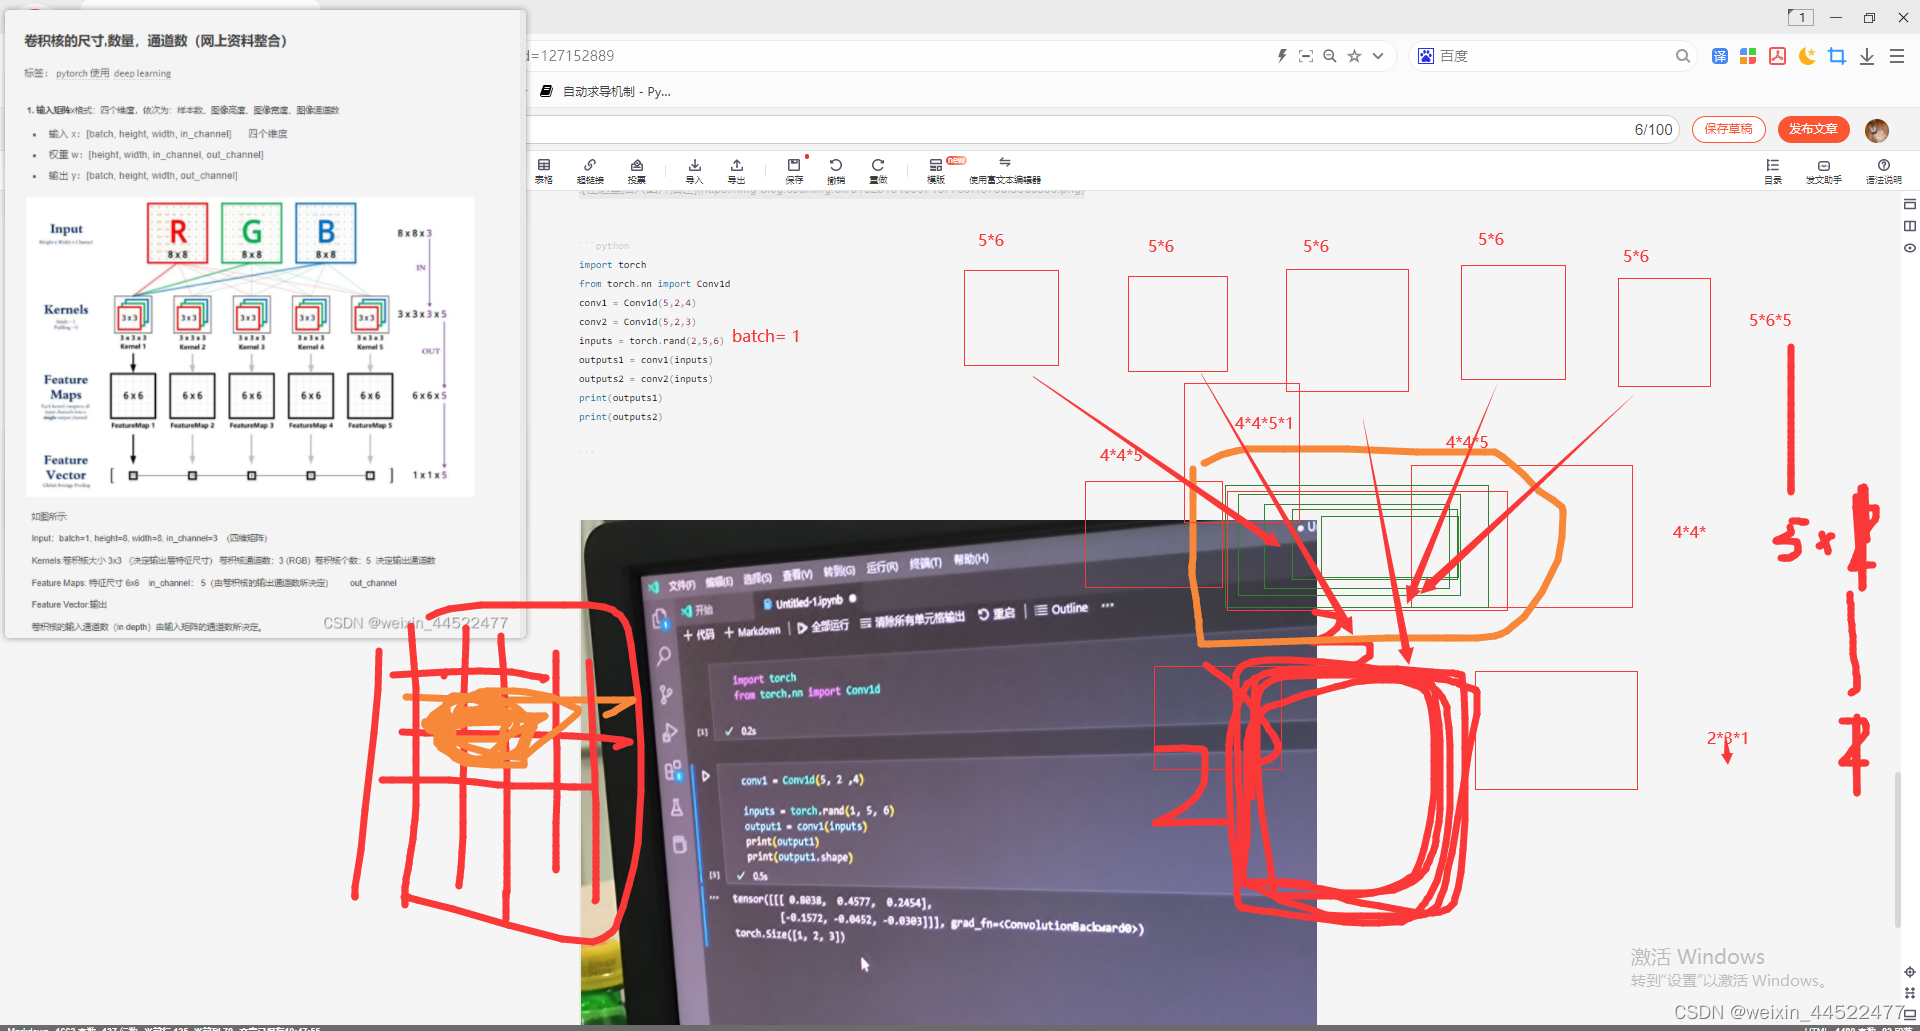This screenshot has width=1920, height=1031.
Task: Click the 导出 export icon
Action: pos(737,171)
